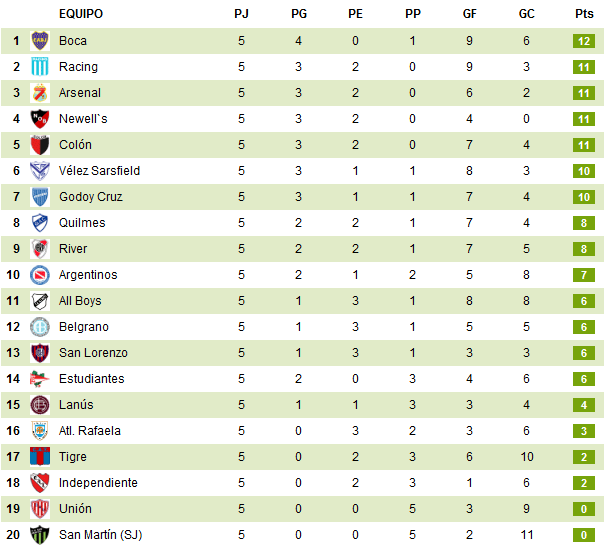Click the GF column header
This screenshot has height=557, width=604.
coord(469,14)
